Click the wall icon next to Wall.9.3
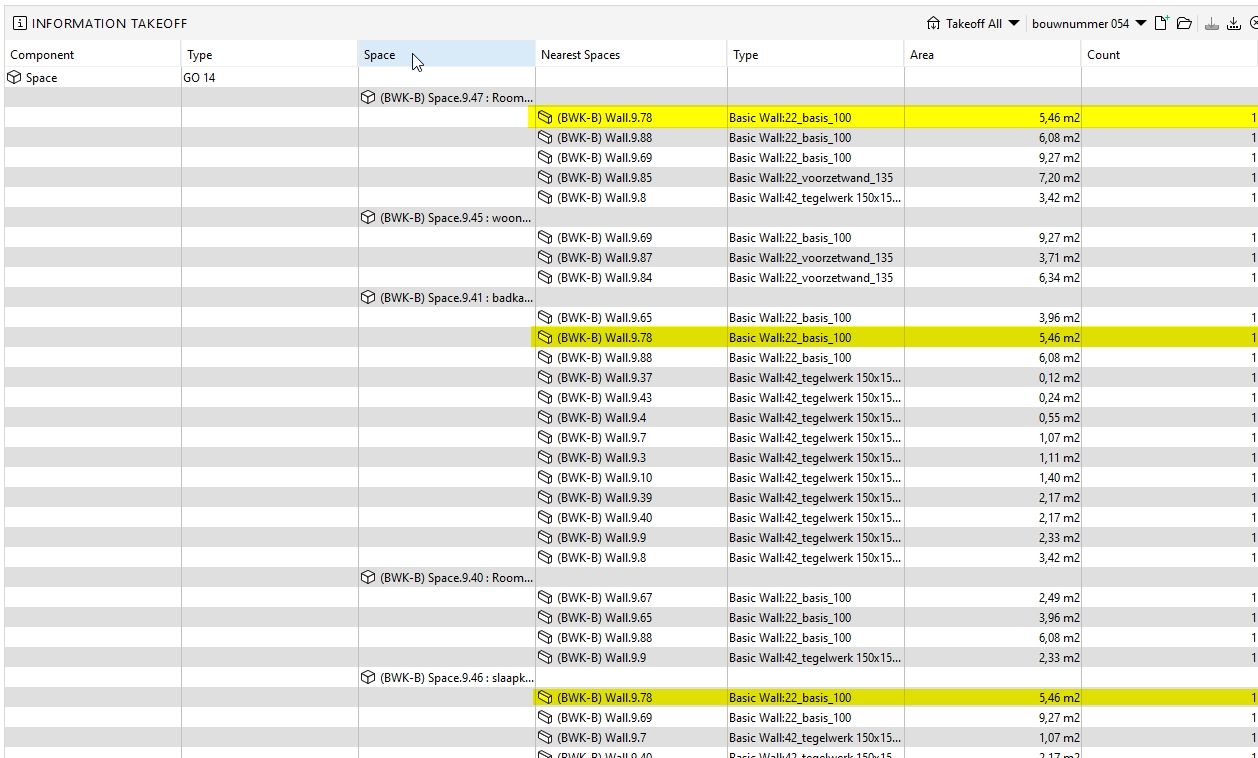The image size is (1258, 758). click(x=545, y=457)
